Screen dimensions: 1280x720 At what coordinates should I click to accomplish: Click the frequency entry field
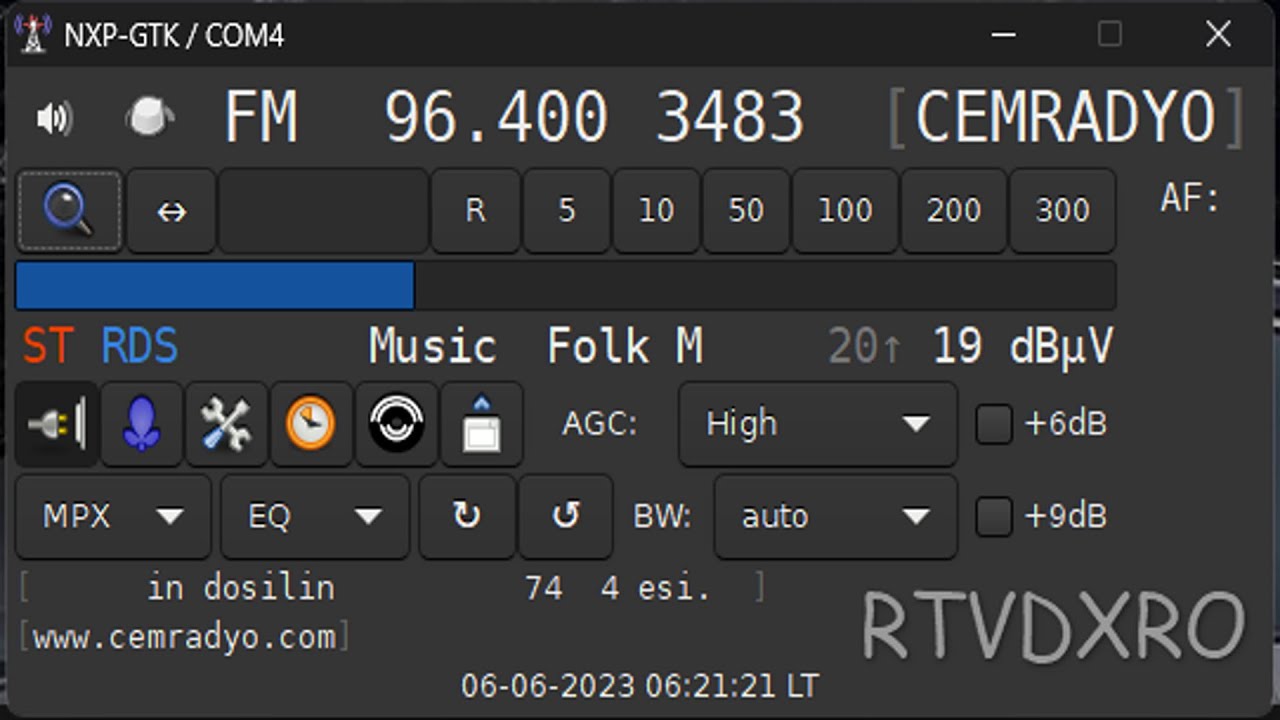(x=323, y=211)
